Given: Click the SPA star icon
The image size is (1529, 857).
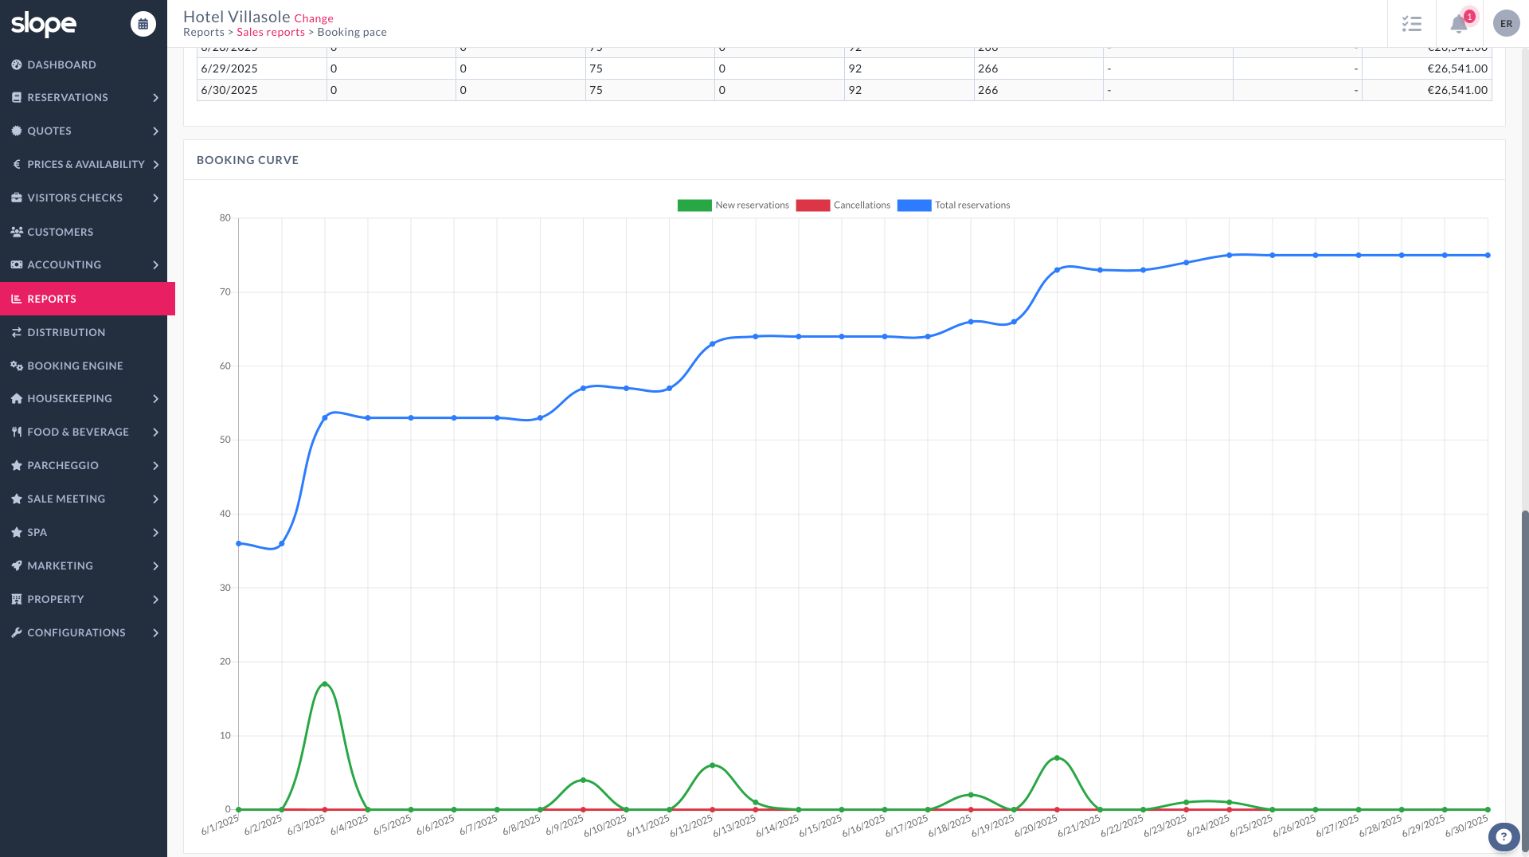Looking at the screenshot, I should click(16, 533).
